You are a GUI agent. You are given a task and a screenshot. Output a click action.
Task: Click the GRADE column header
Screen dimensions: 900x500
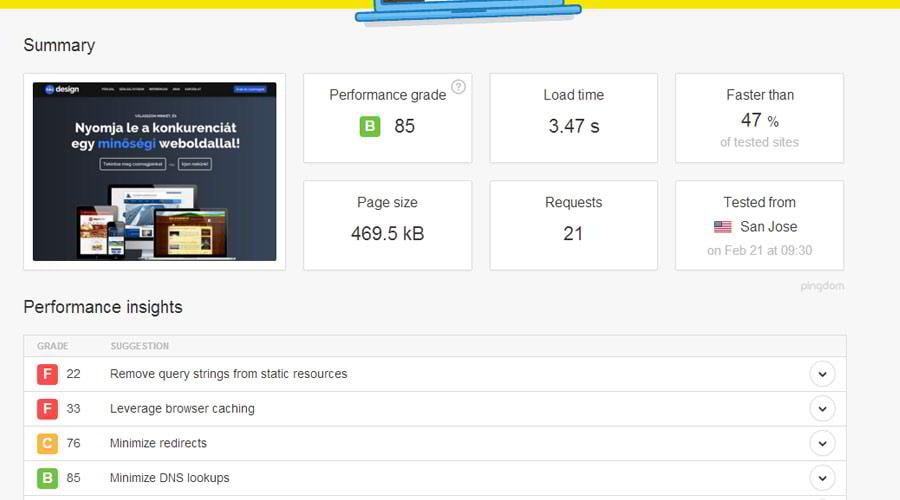coord(53,346)
